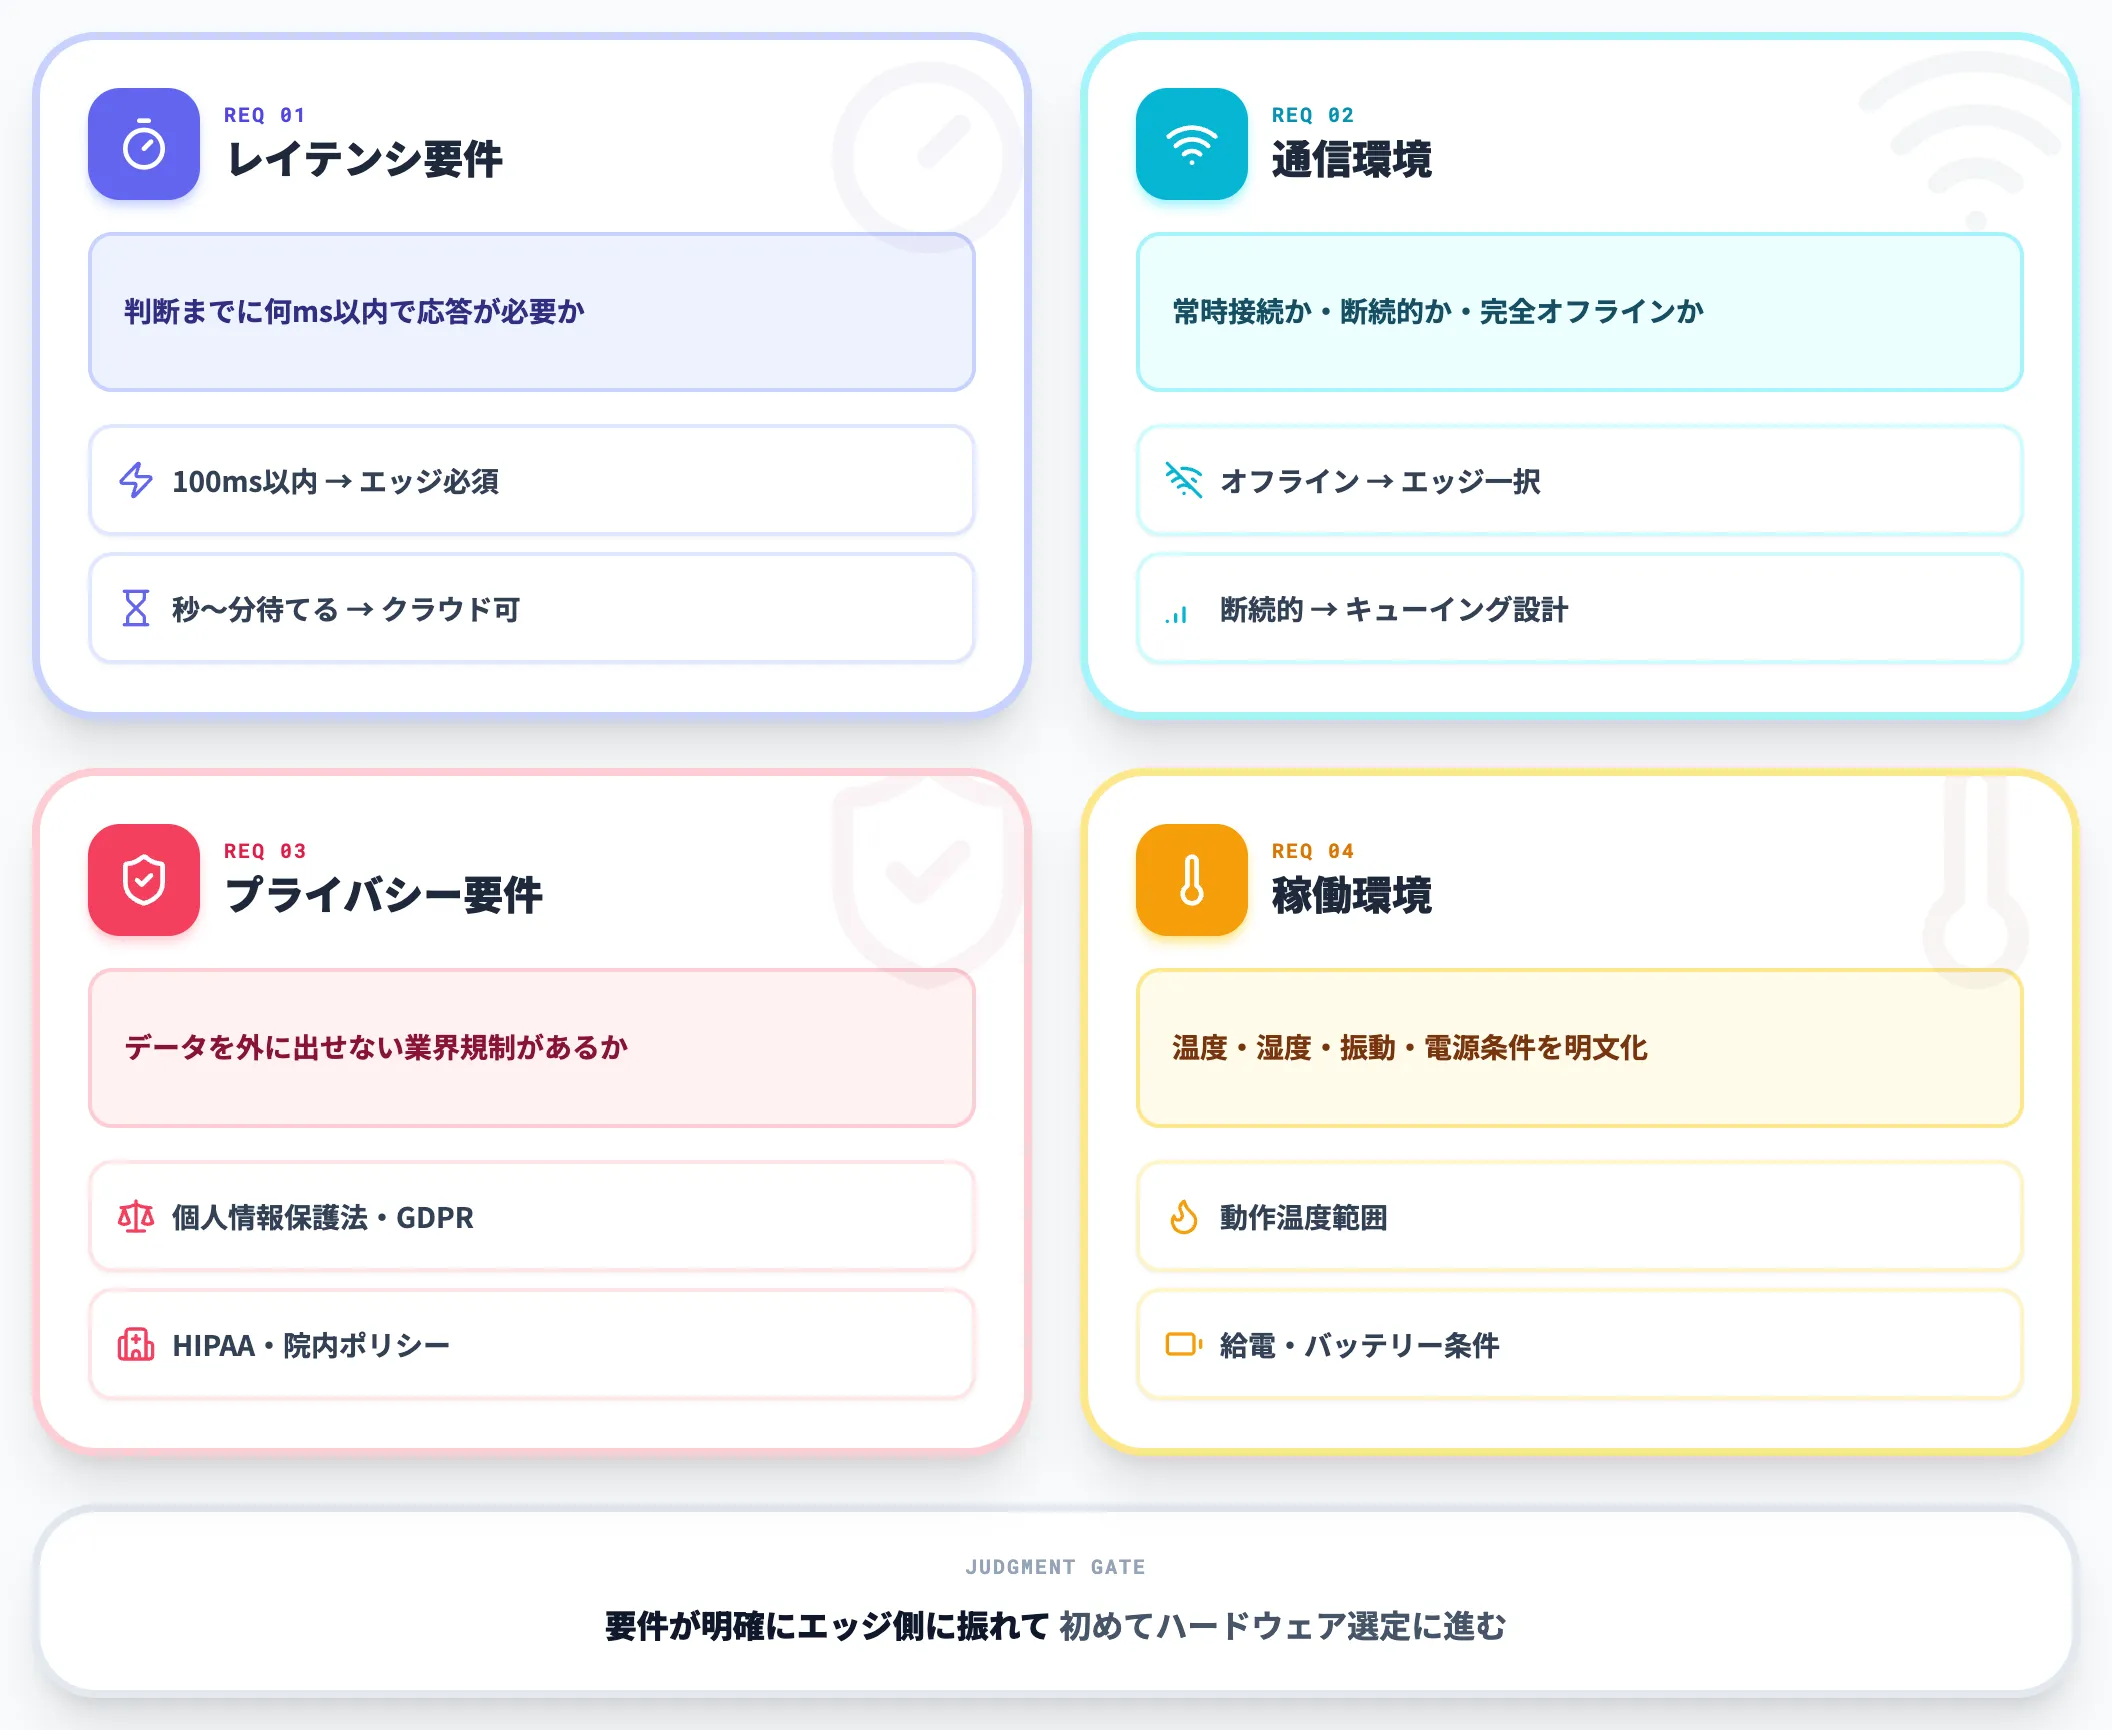Screen dimensions: 2112x1730
Task: Click the 通信環境 heading
Action: [x=1351, y=160]
